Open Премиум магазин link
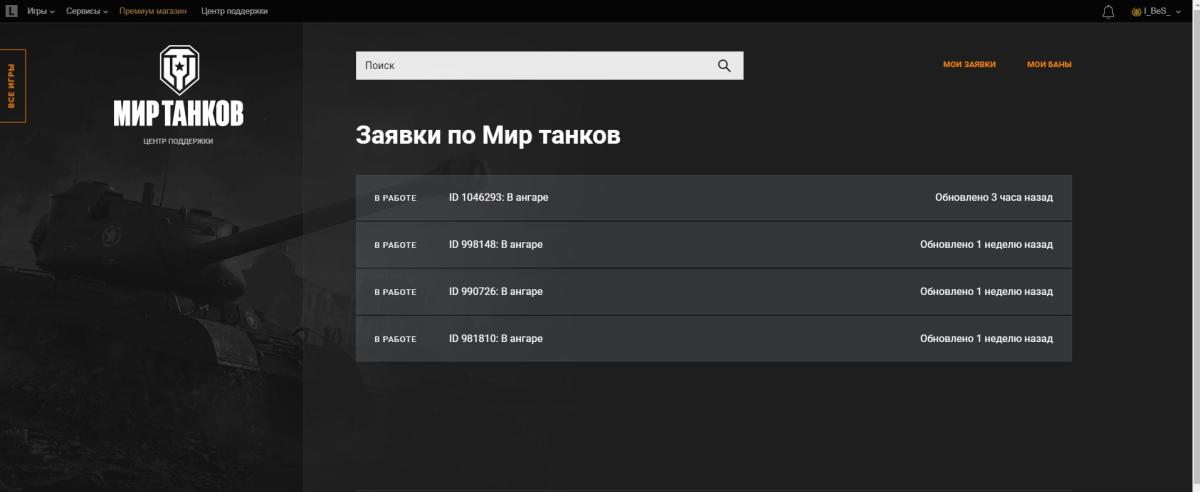1200x492 pixels. point(155,11)
